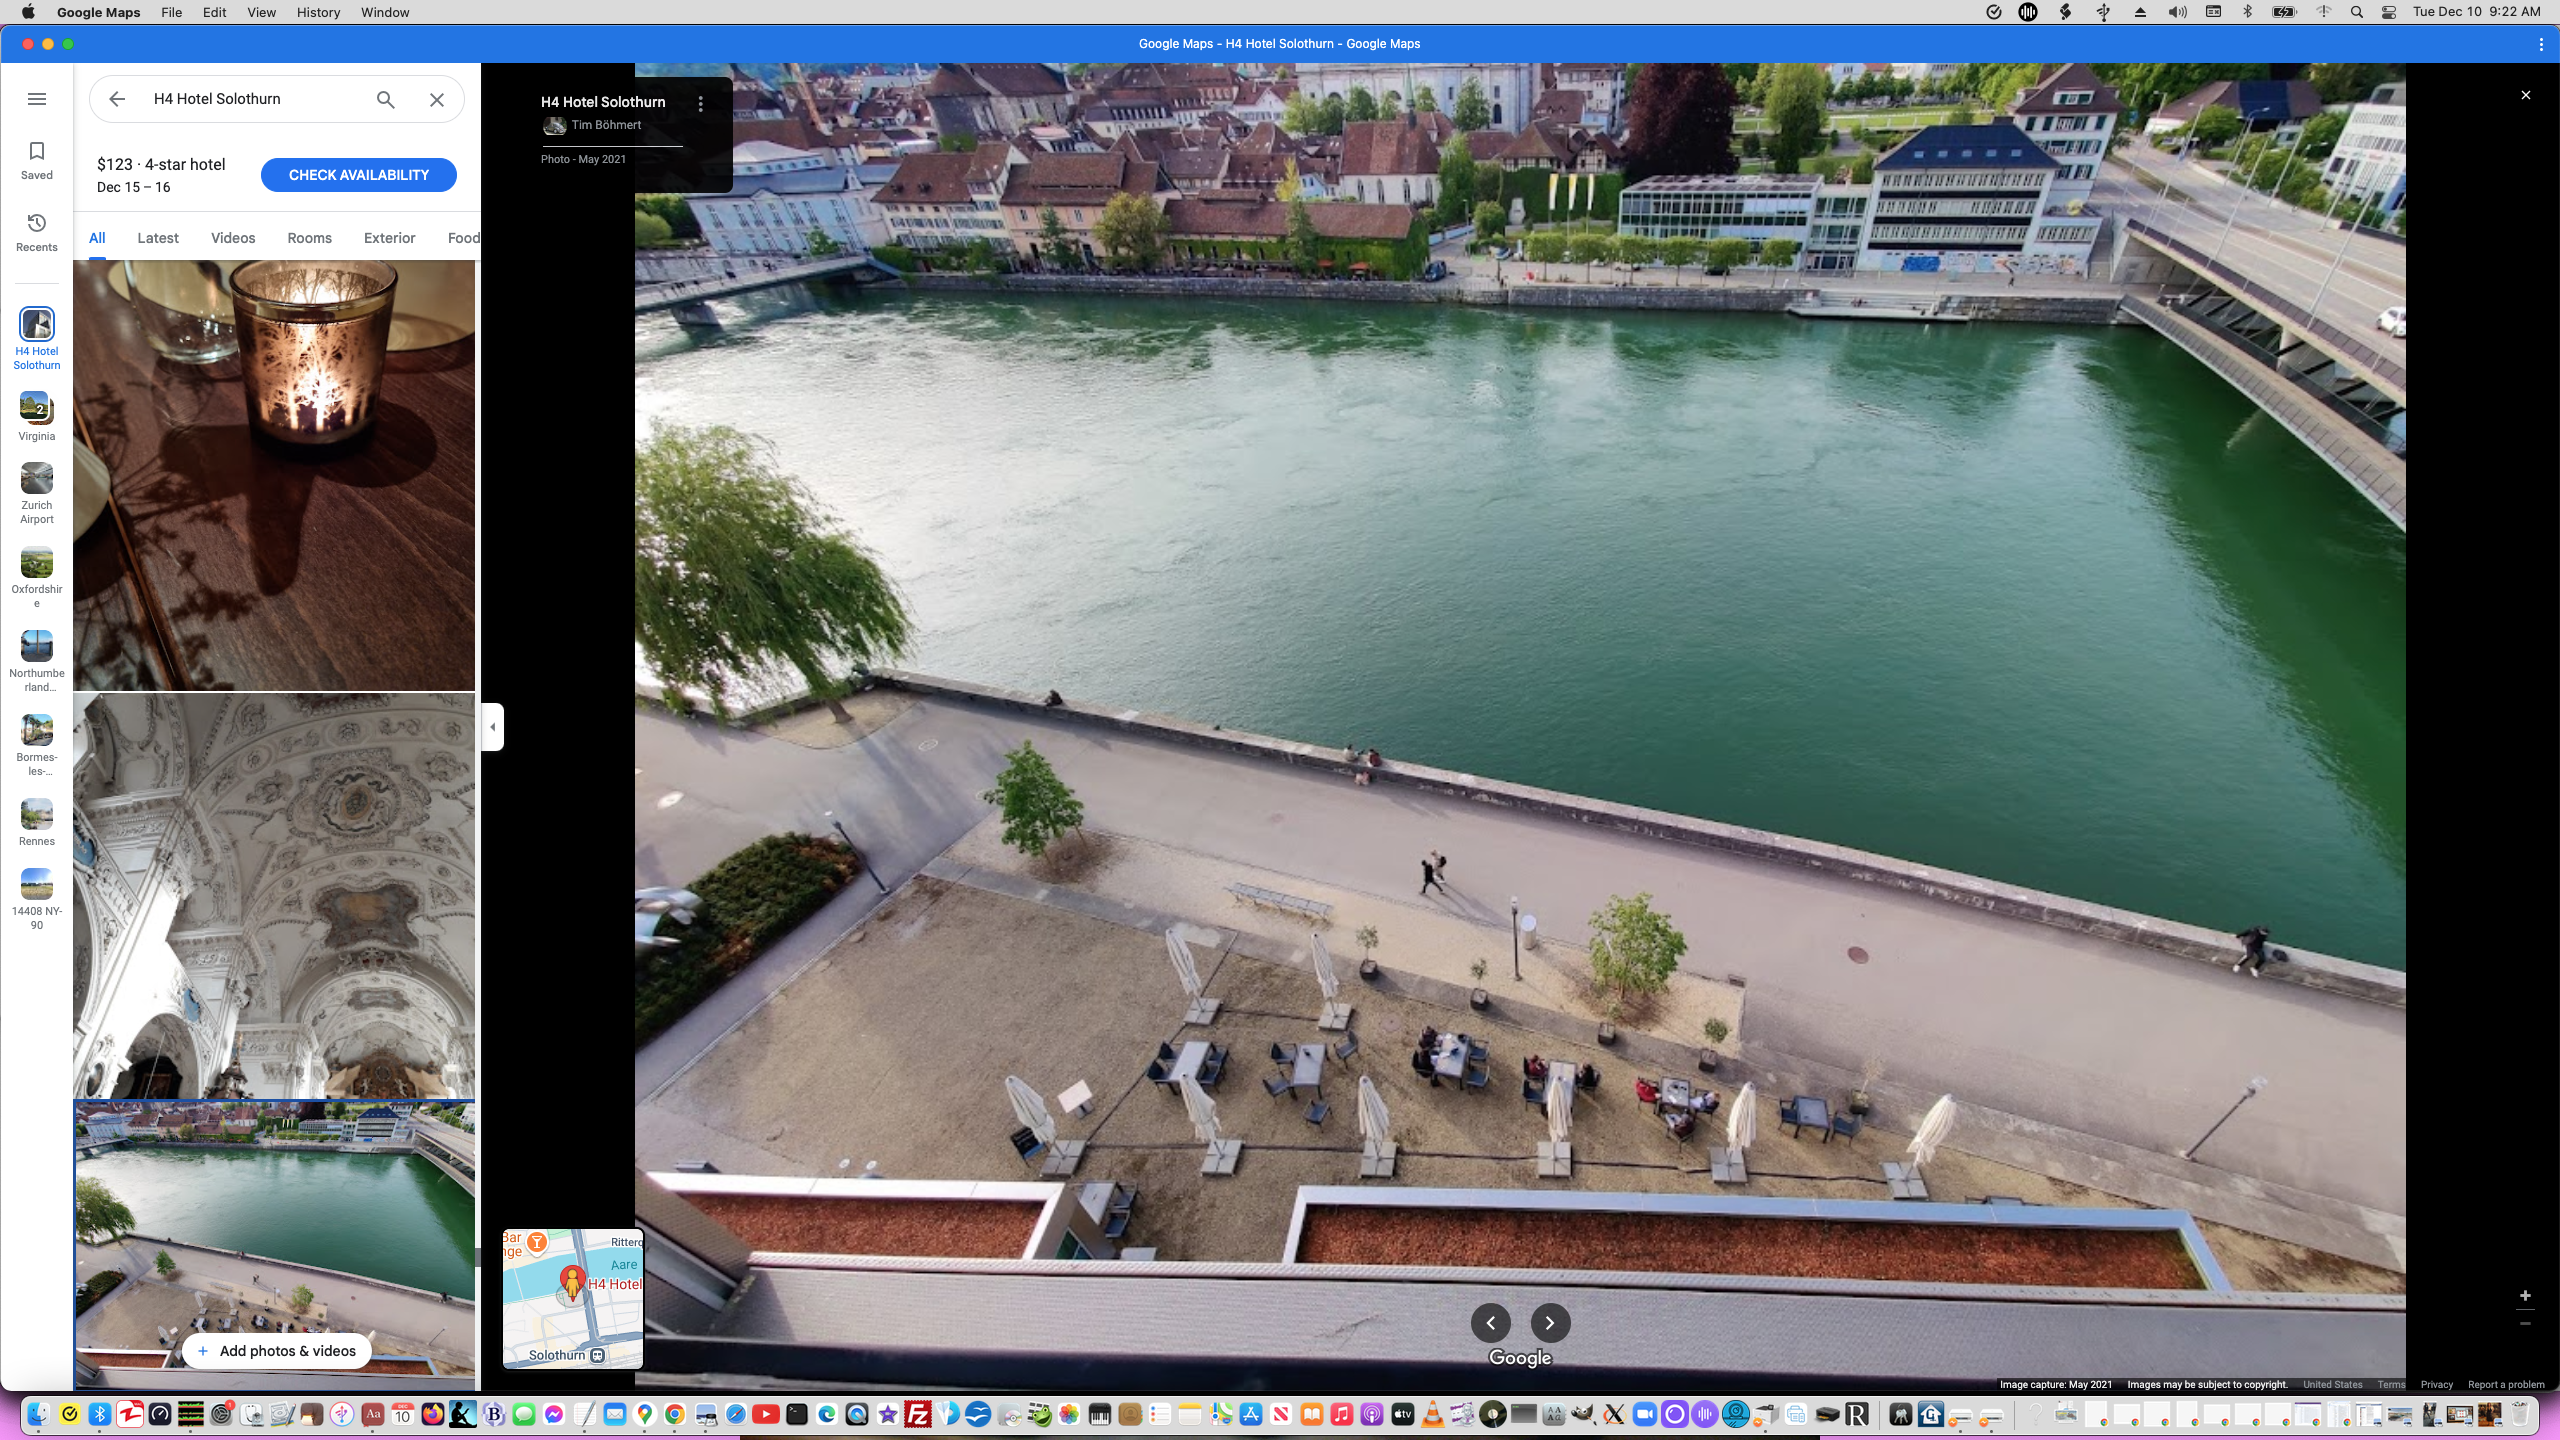Open the photo's three-dot options menu

point(701,104)
